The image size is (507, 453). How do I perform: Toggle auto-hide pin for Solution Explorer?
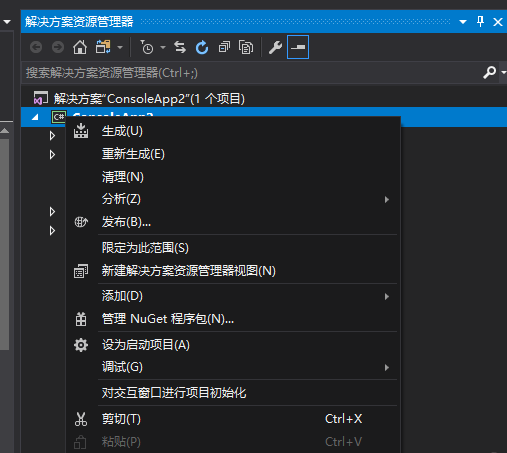pos(480,22)
